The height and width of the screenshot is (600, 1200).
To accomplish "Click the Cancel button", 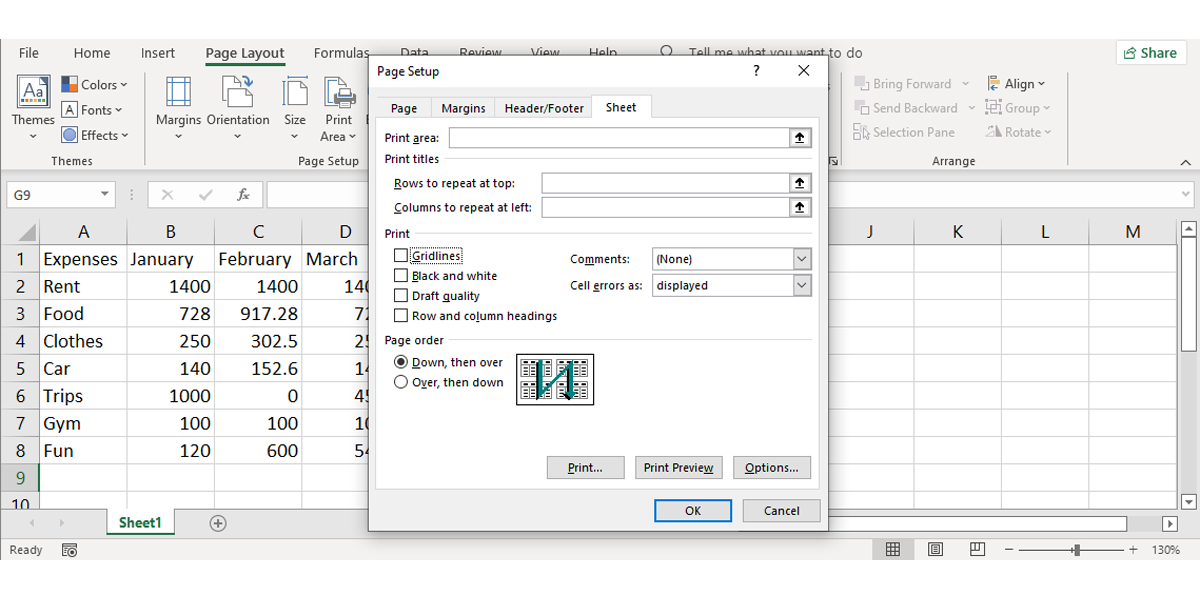I will pyautogui.click(x=781, y=510).
